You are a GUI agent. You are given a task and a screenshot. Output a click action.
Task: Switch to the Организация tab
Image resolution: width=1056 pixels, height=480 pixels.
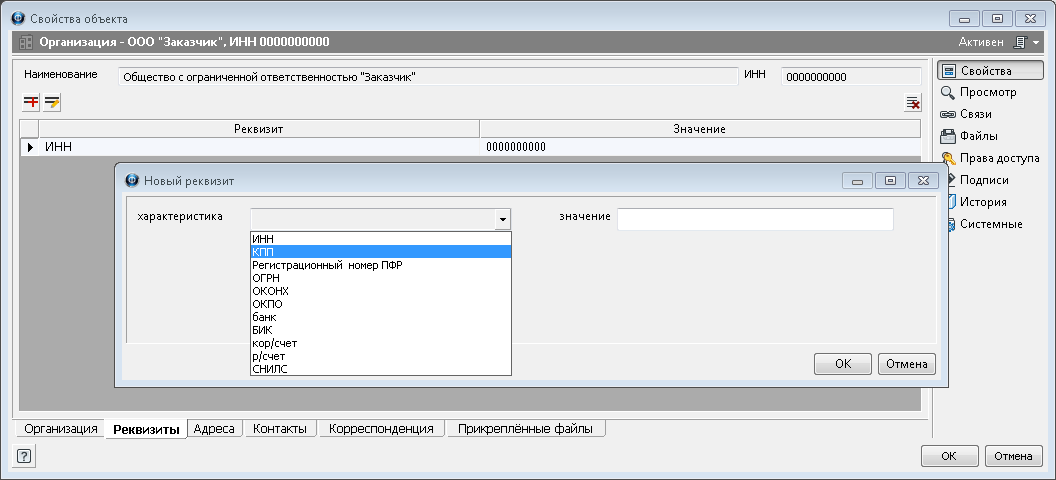pos(61,429)
